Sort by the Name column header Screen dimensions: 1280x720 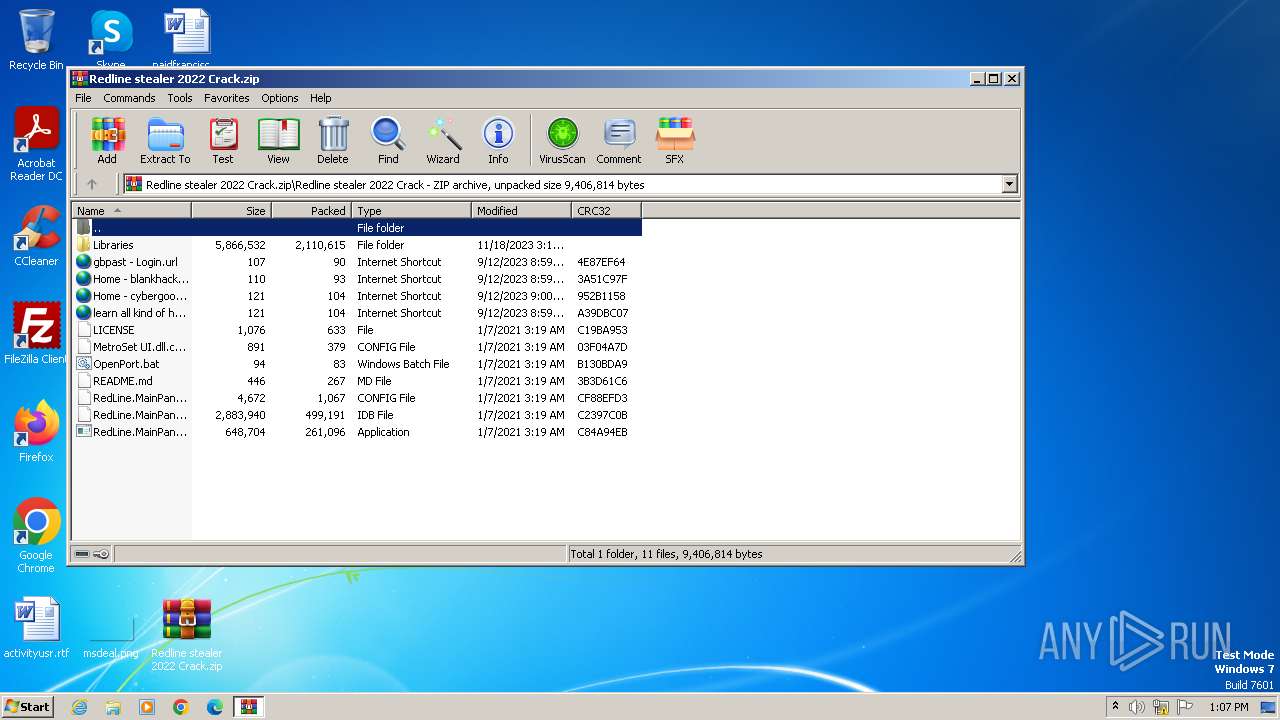[x=131, y=210]
